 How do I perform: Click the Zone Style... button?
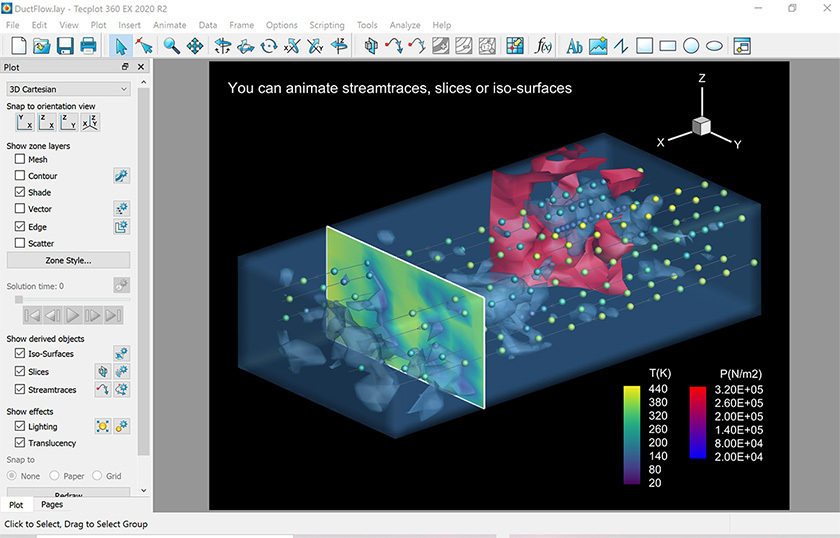[x=68, y=260]
